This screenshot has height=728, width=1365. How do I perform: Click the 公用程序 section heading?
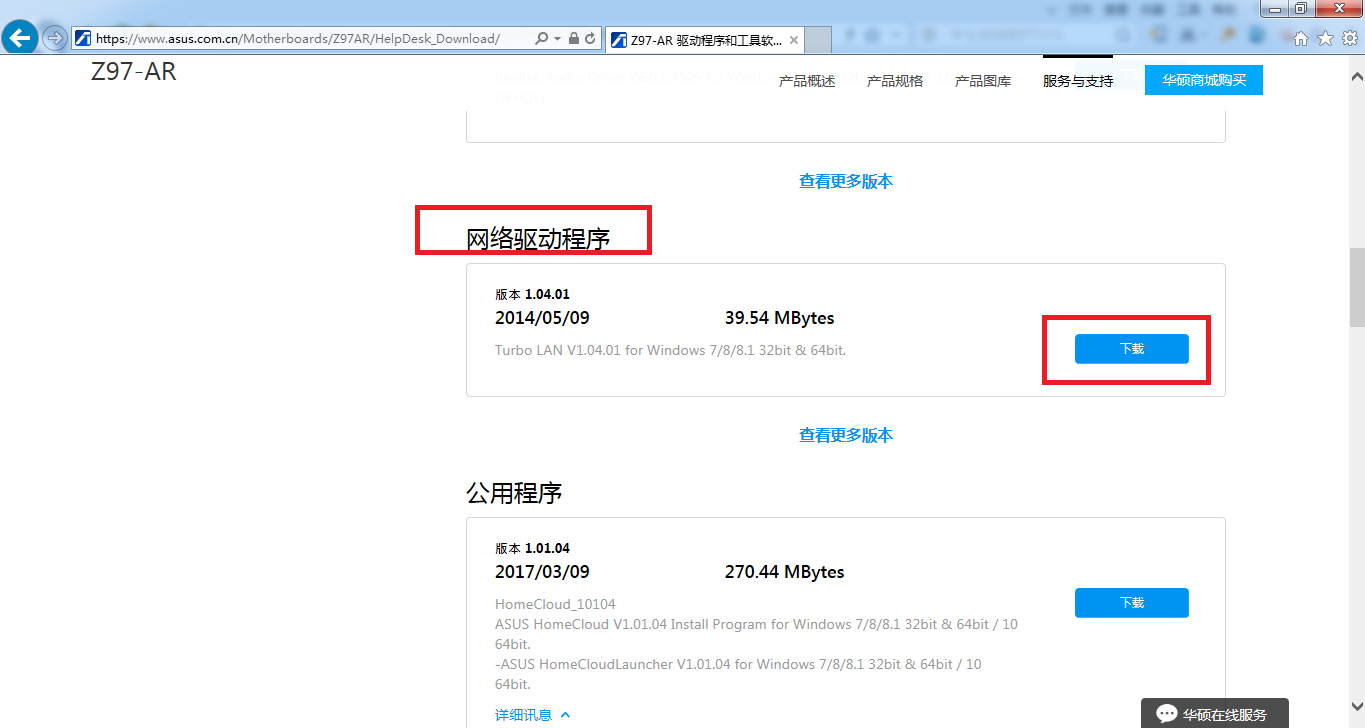(x=514, y=493)
